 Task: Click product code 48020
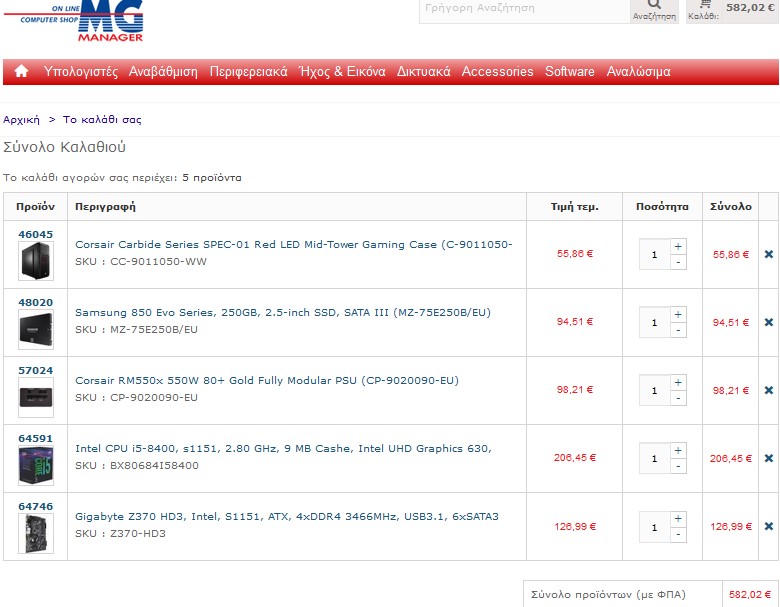(35, 303)
